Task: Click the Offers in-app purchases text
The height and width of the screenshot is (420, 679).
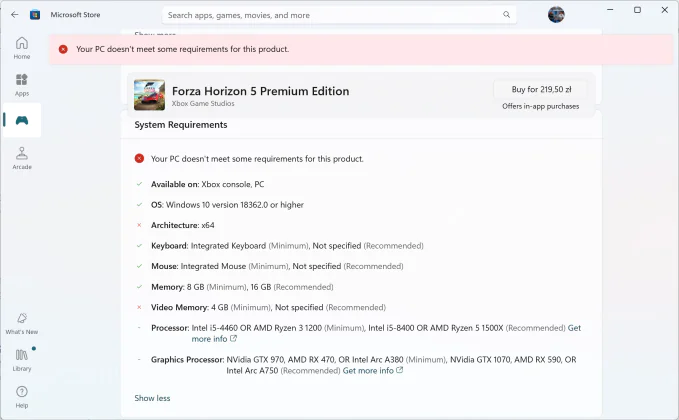Action: [x=540, y=106]
